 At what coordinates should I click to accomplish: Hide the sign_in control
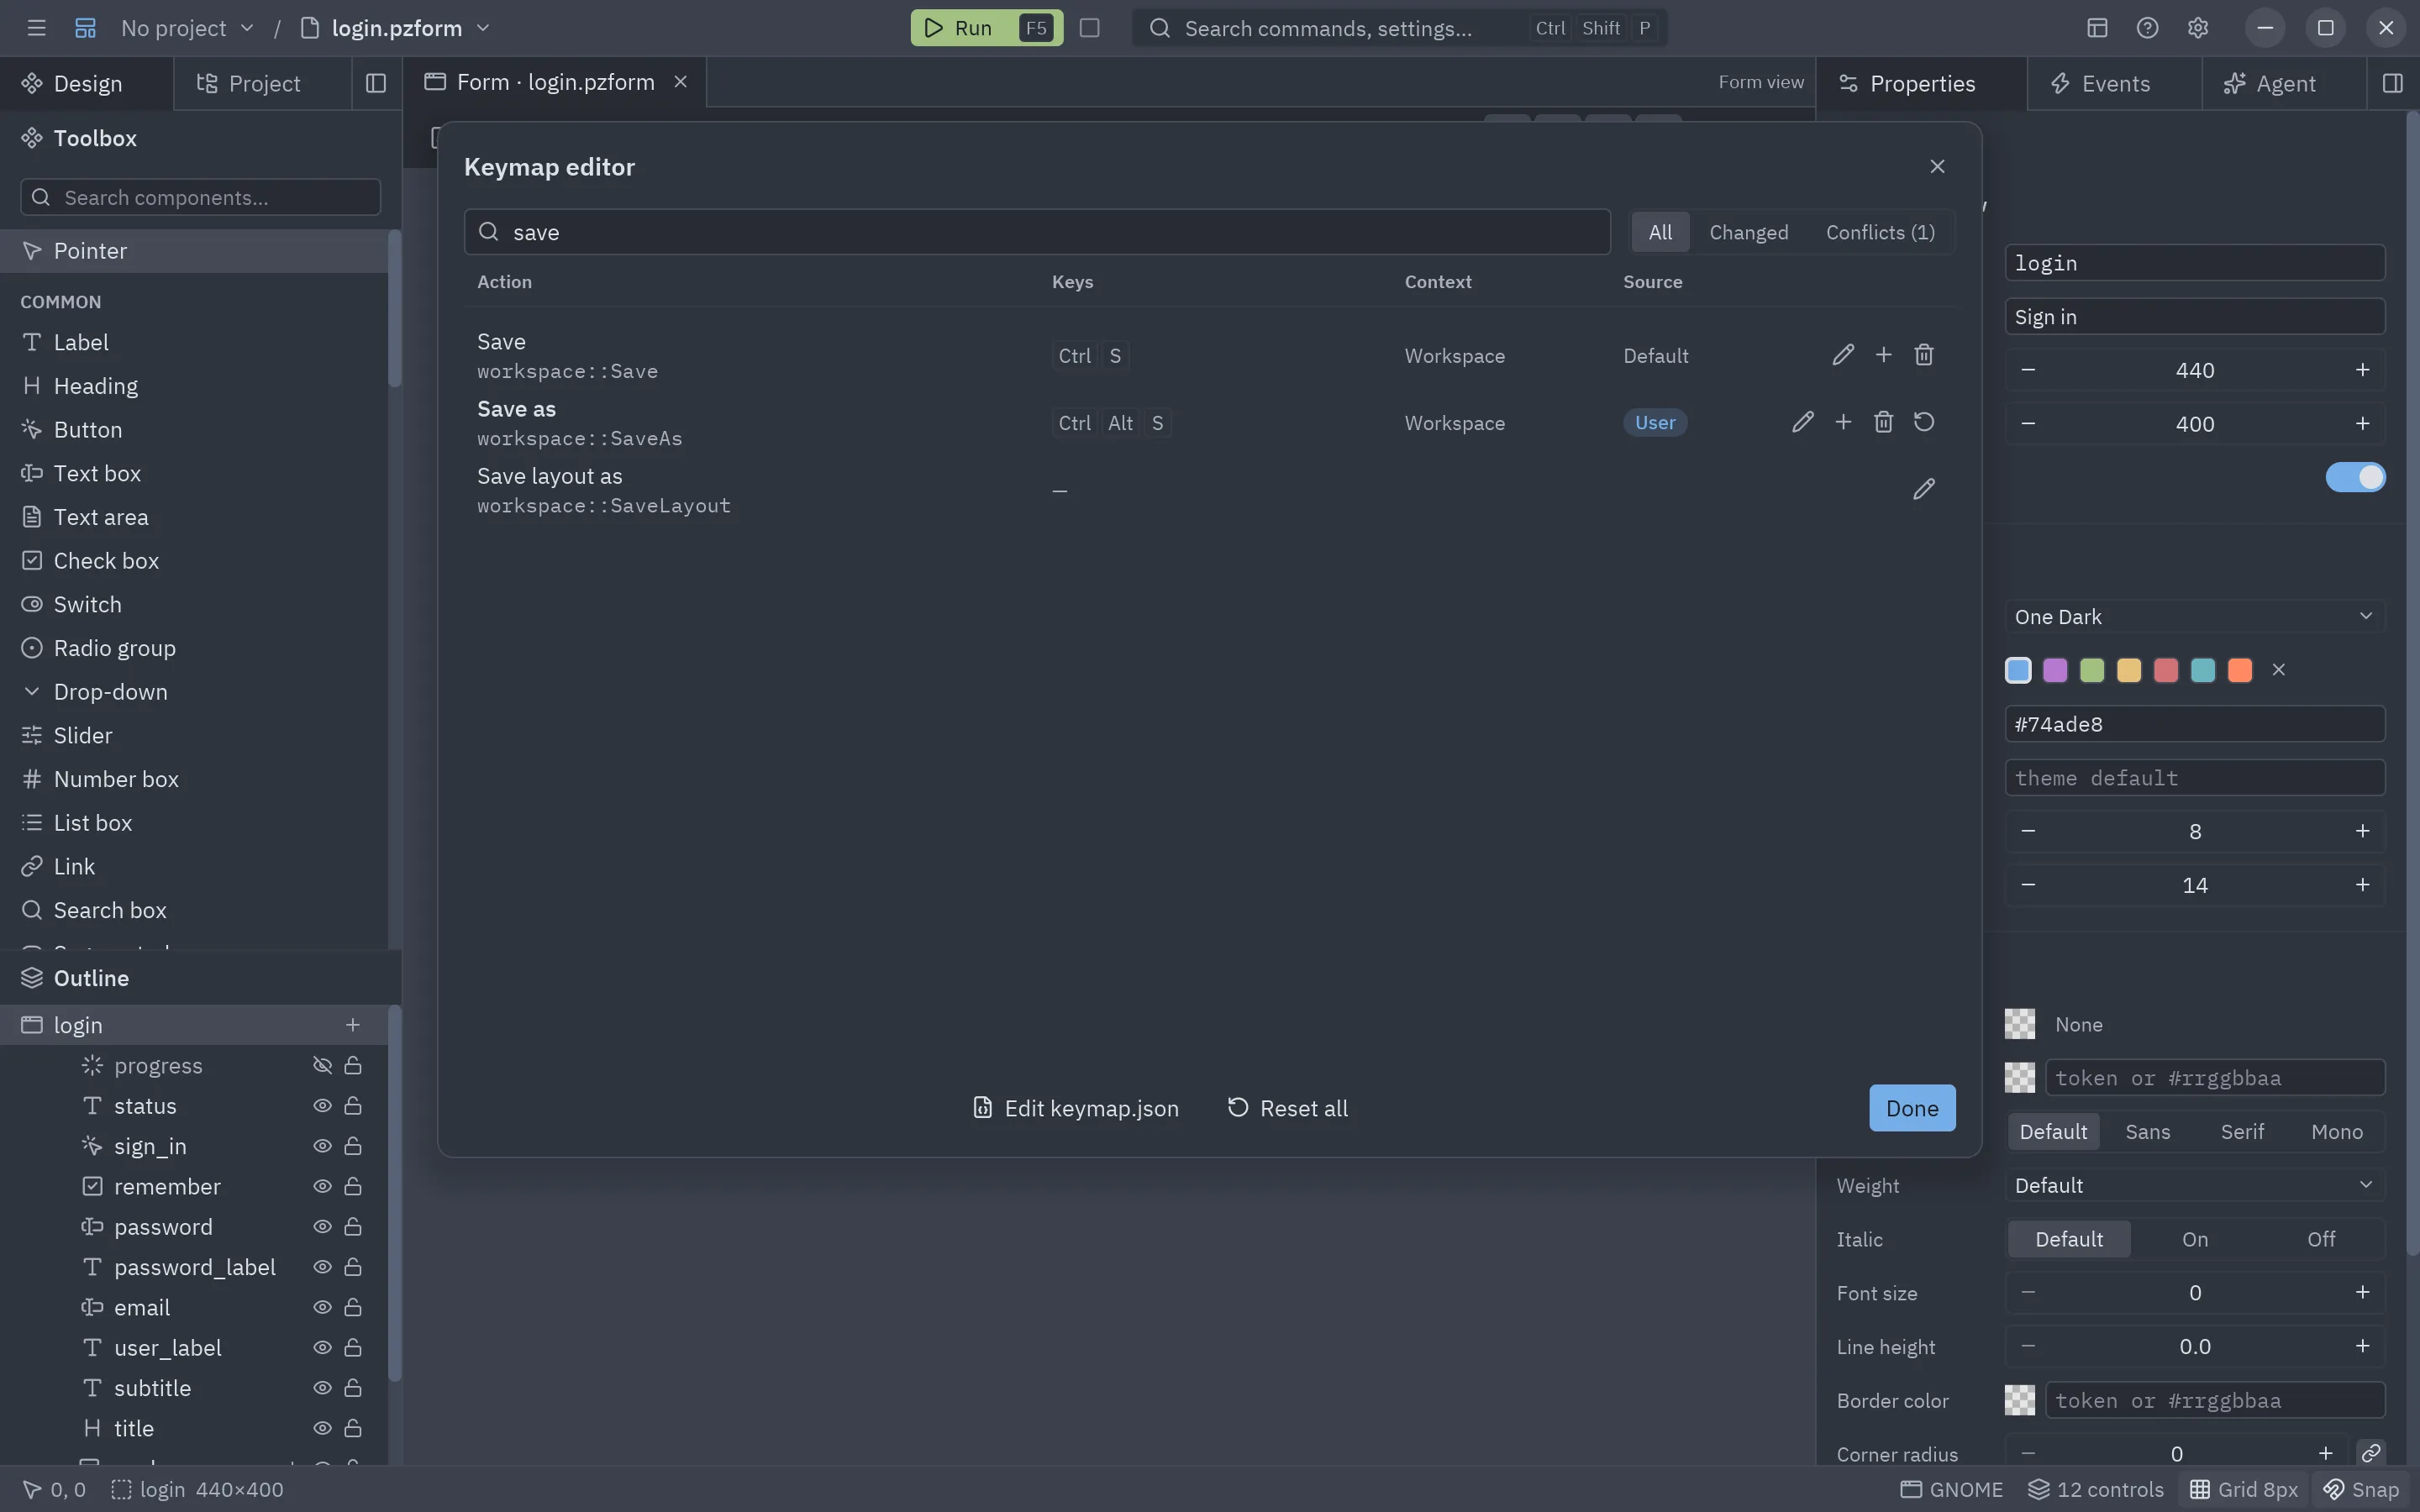pos(322,1146)
